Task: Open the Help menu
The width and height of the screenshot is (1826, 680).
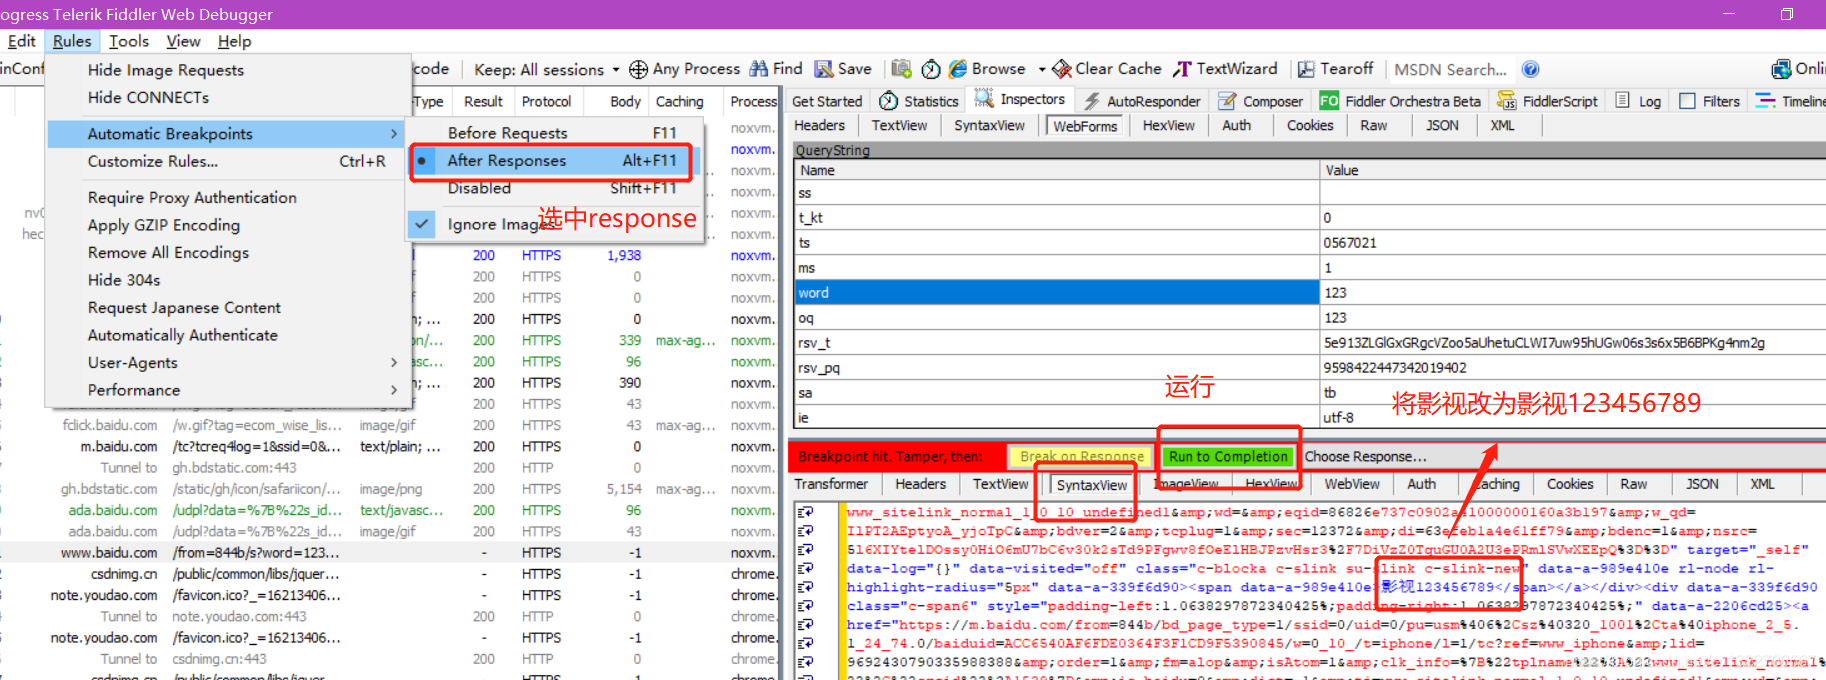Action: click(234, 41)
